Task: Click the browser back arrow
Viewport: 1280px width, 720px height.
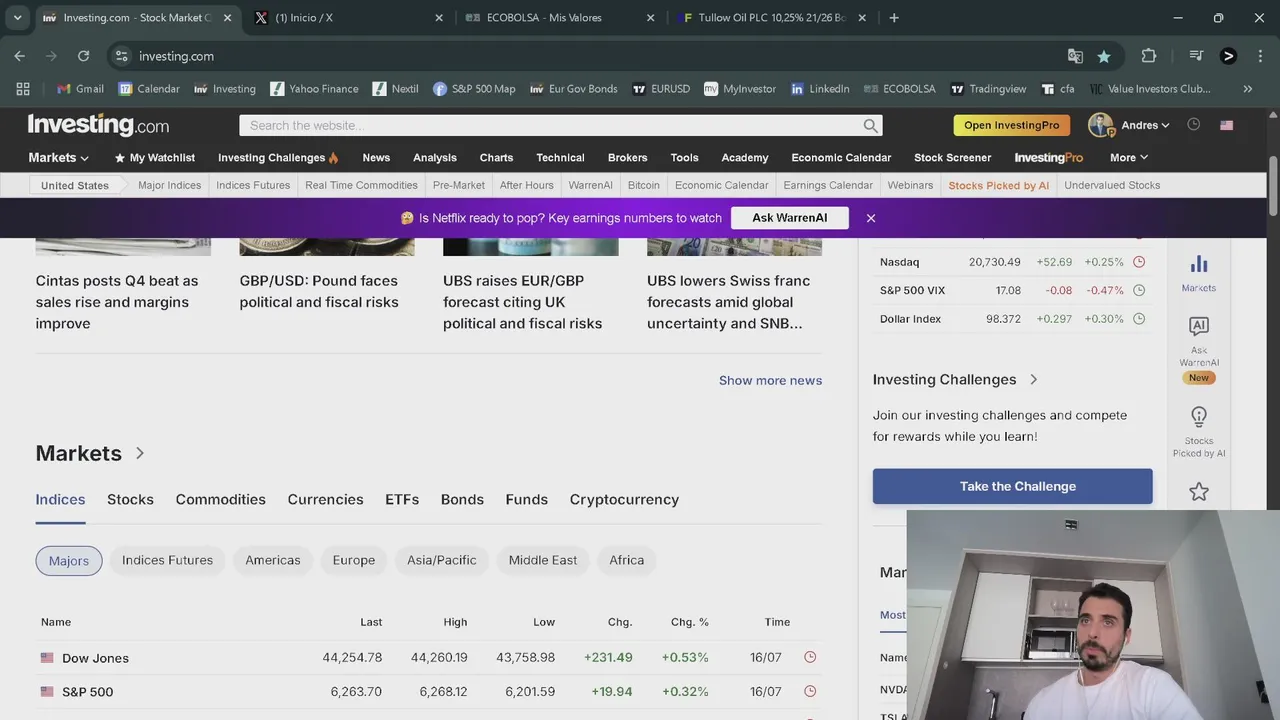Action: click(20, 56)
